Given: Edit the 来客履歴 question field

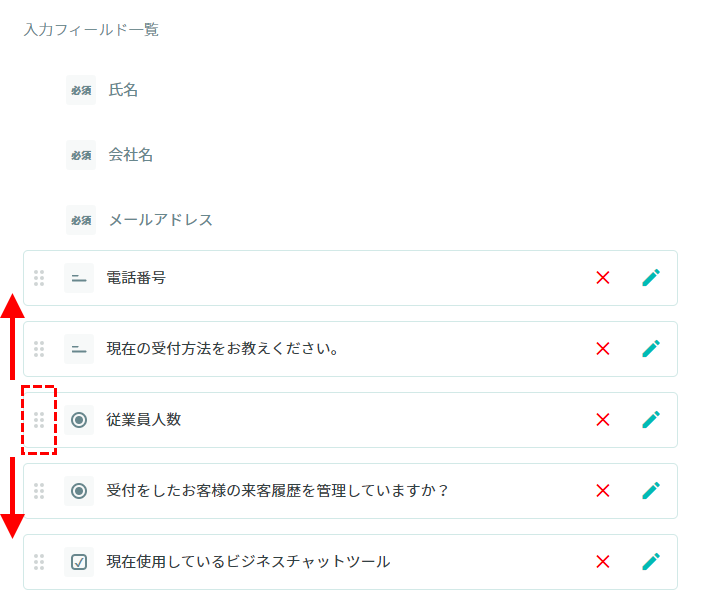Looking at the screenshot, I should tap(651, 491).
